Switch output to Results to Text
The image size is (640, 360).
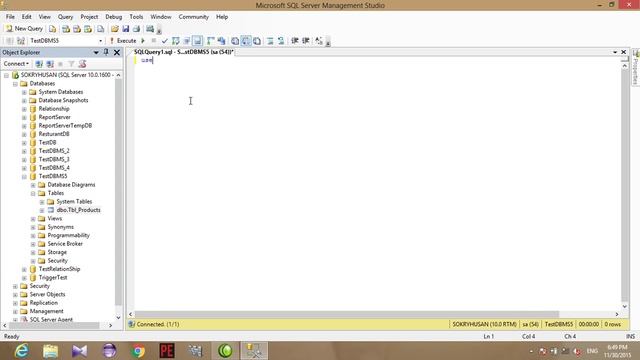[235, 41]
